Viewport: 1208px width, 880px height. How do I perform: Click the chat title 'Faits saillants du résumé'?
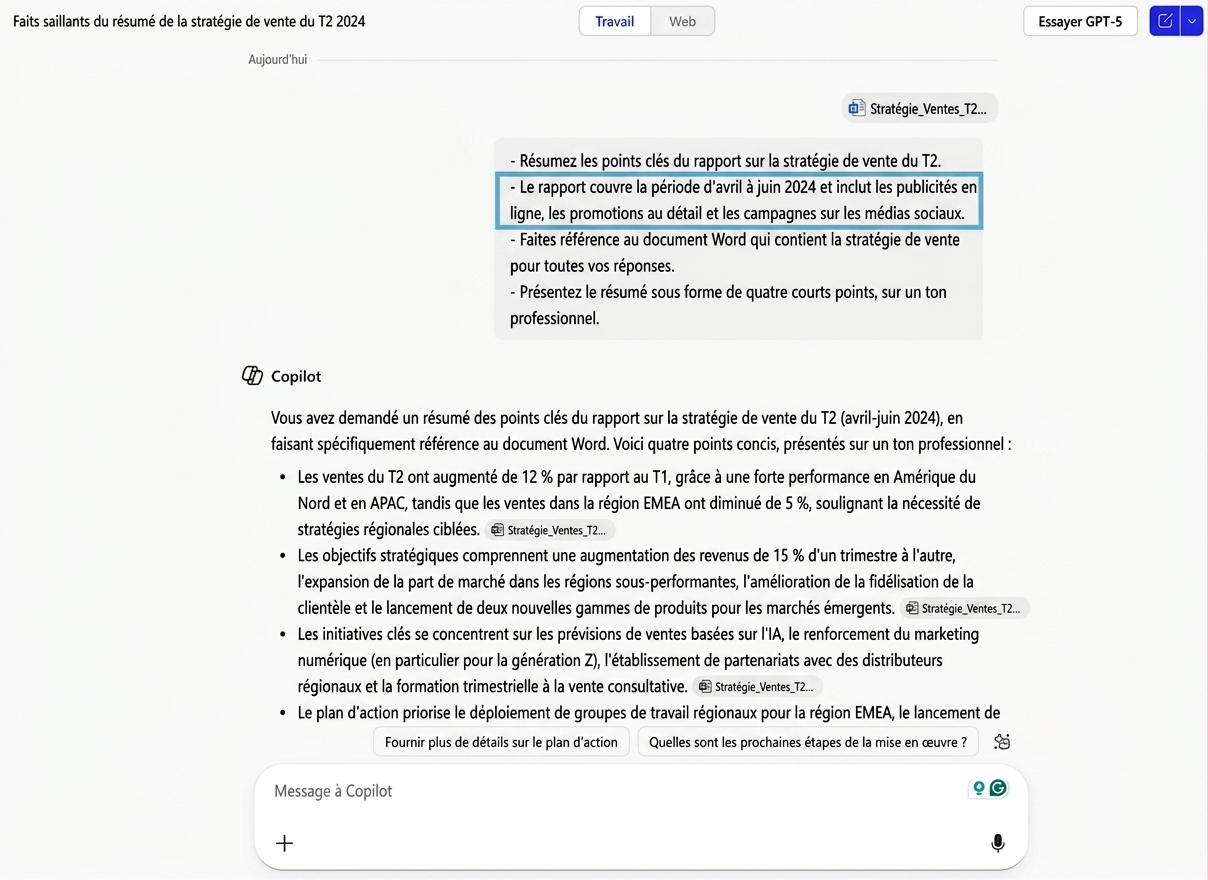click(189, 21)
